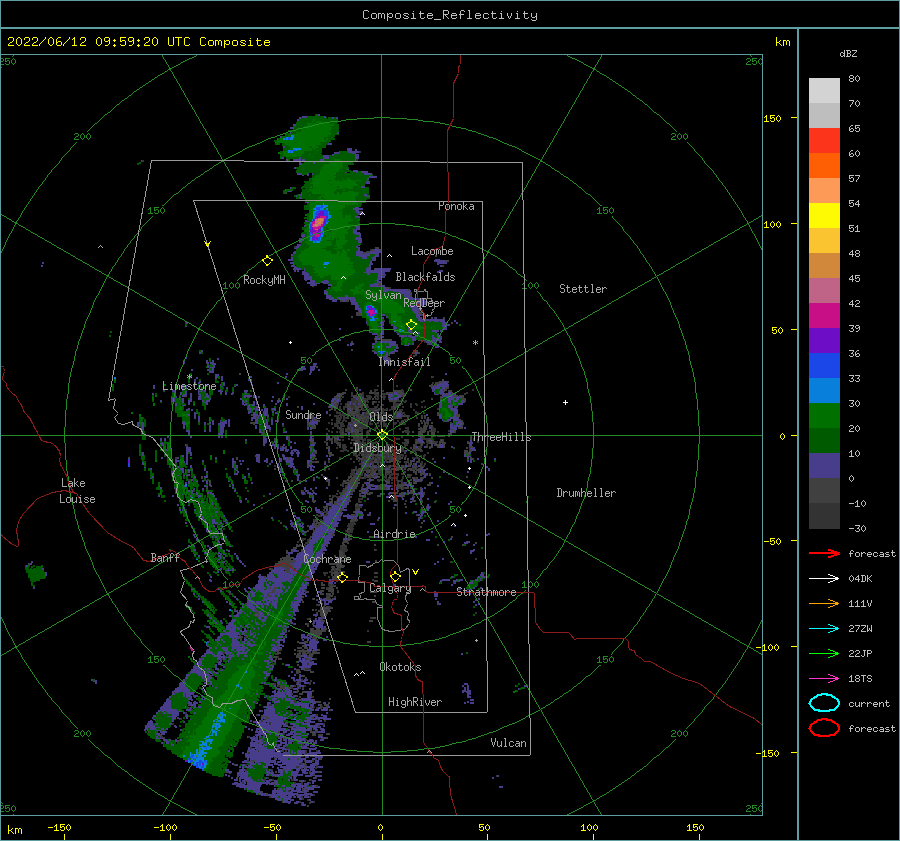Viewport: 900px width, 841px height.
Task: Click the Lake Louise label
Action: 77,491
